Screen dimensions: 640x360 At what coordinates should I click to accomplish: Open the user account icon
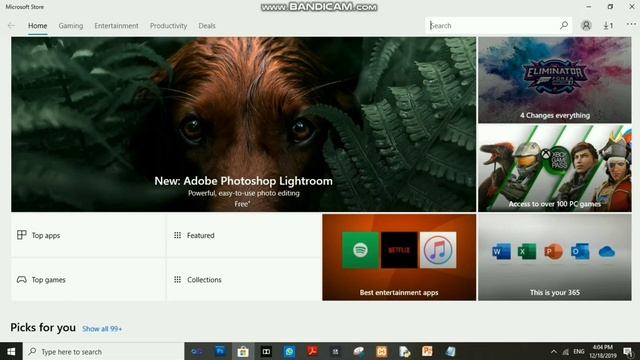(586, 25)
